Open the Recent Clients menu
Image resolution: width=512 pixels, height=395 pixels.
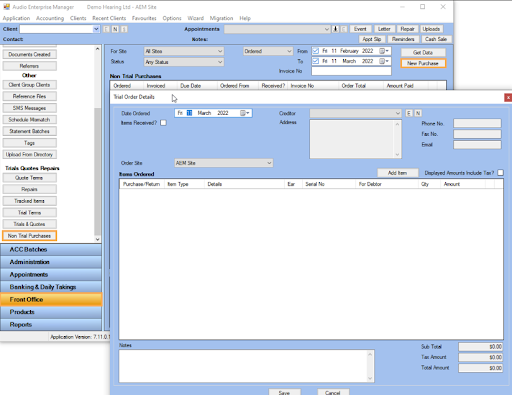coord(109,18)
